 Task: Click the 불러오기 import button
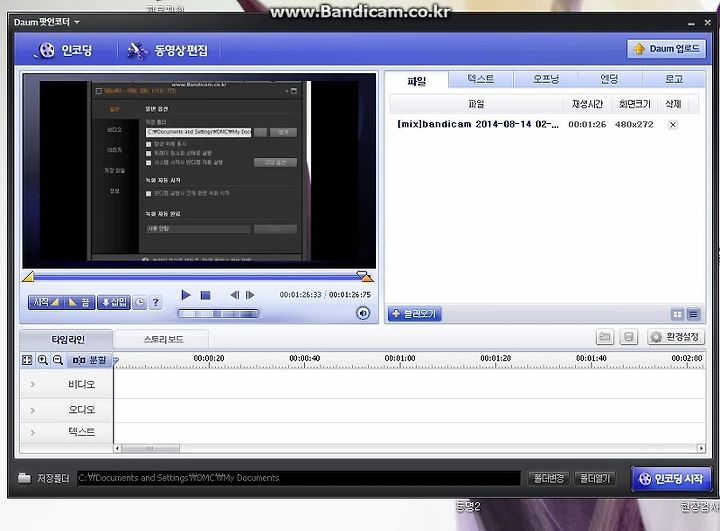(x=415, y=314)
